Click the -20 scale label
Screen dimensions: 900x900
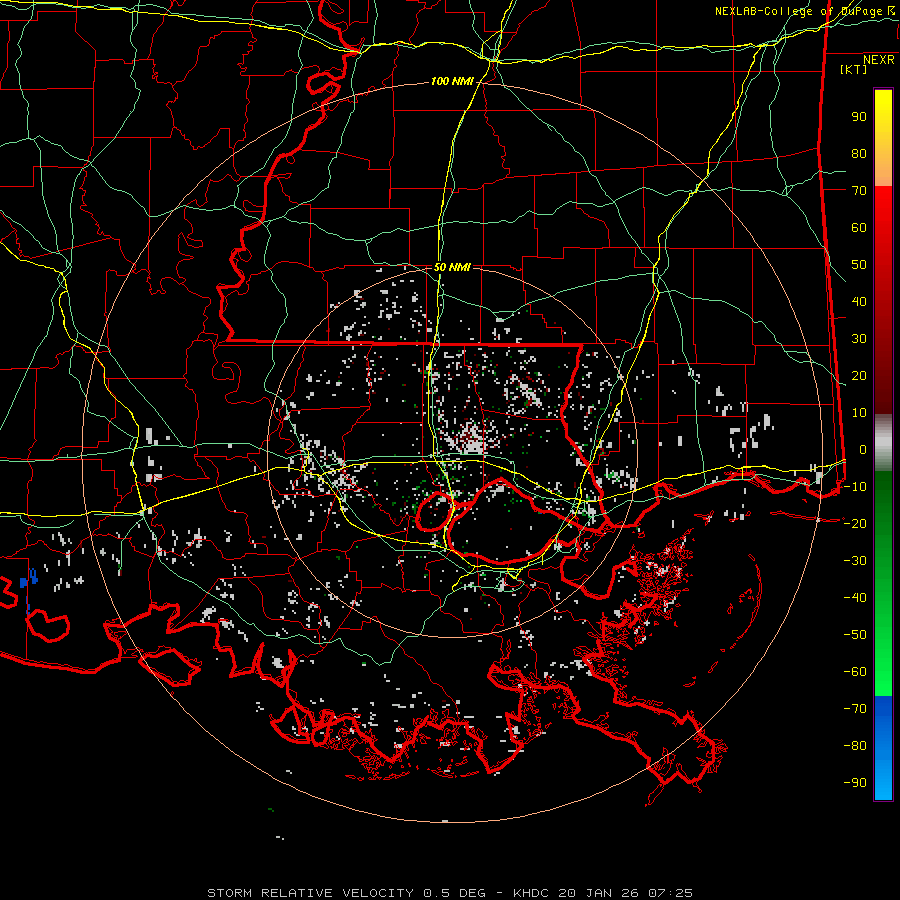tap(855, 523)
